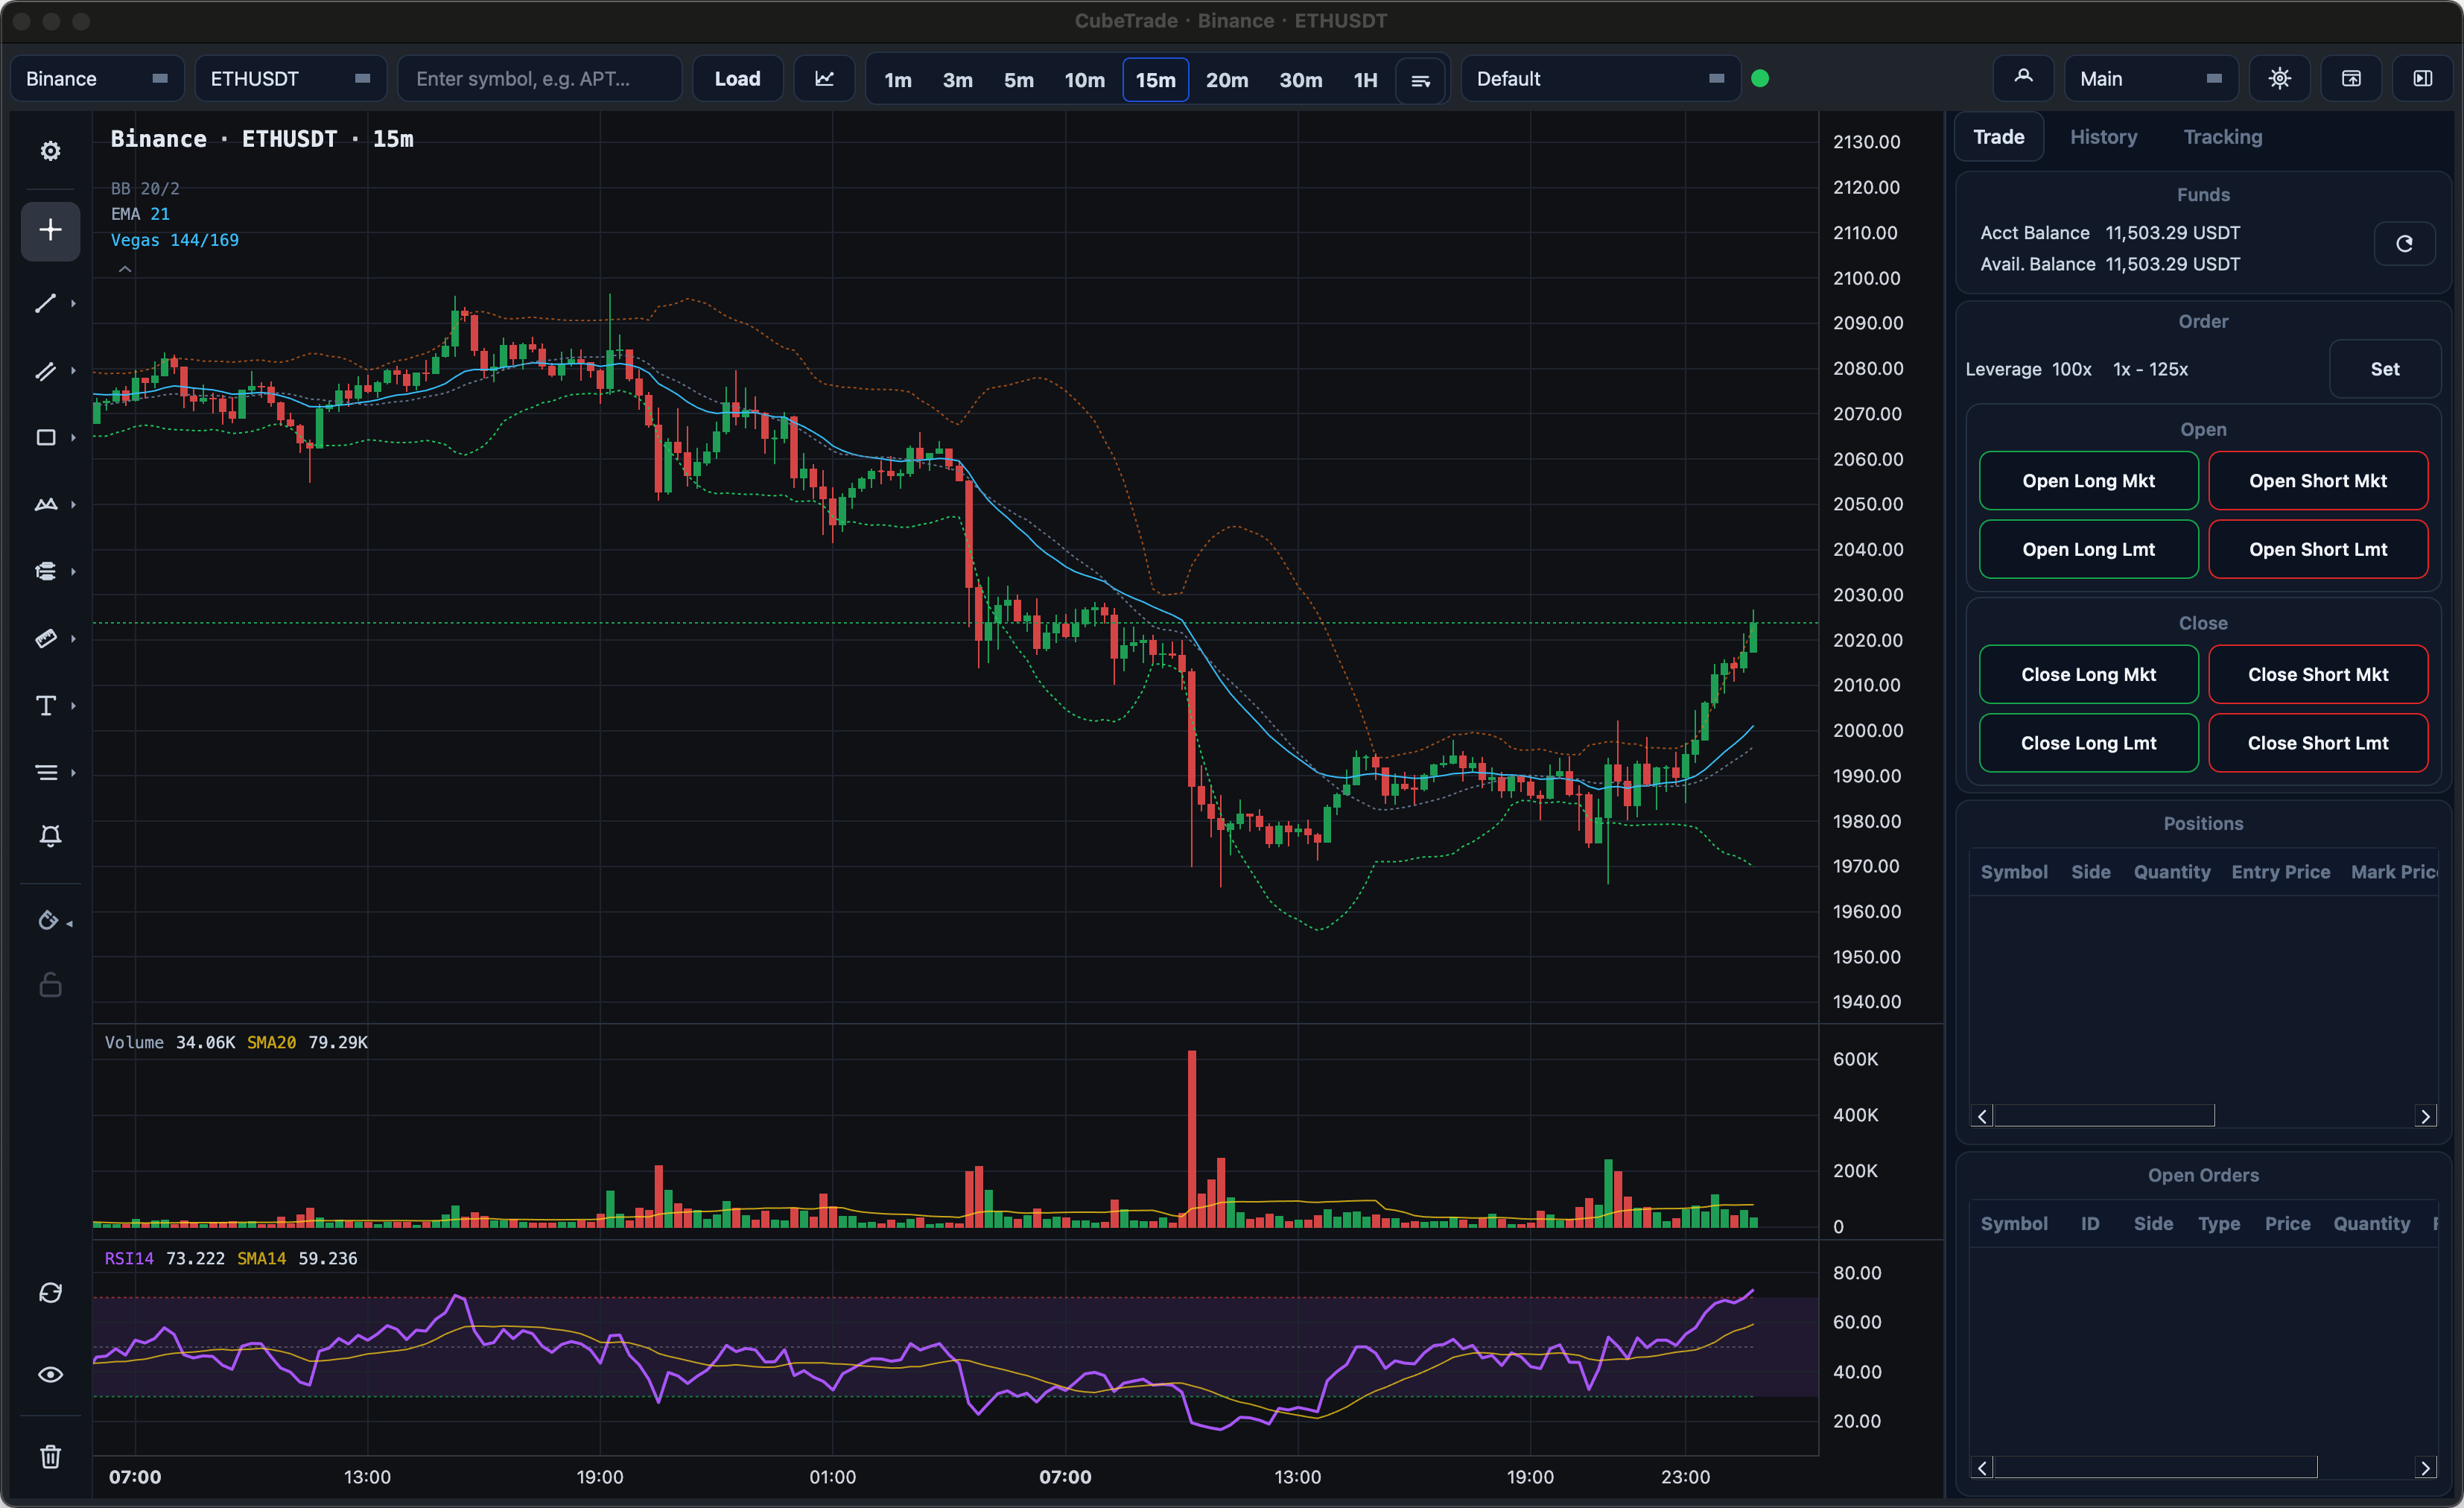Screen dimensions: 2464x1508
Task: Select the 1H timeframe
Action: tap(1365, 80)
